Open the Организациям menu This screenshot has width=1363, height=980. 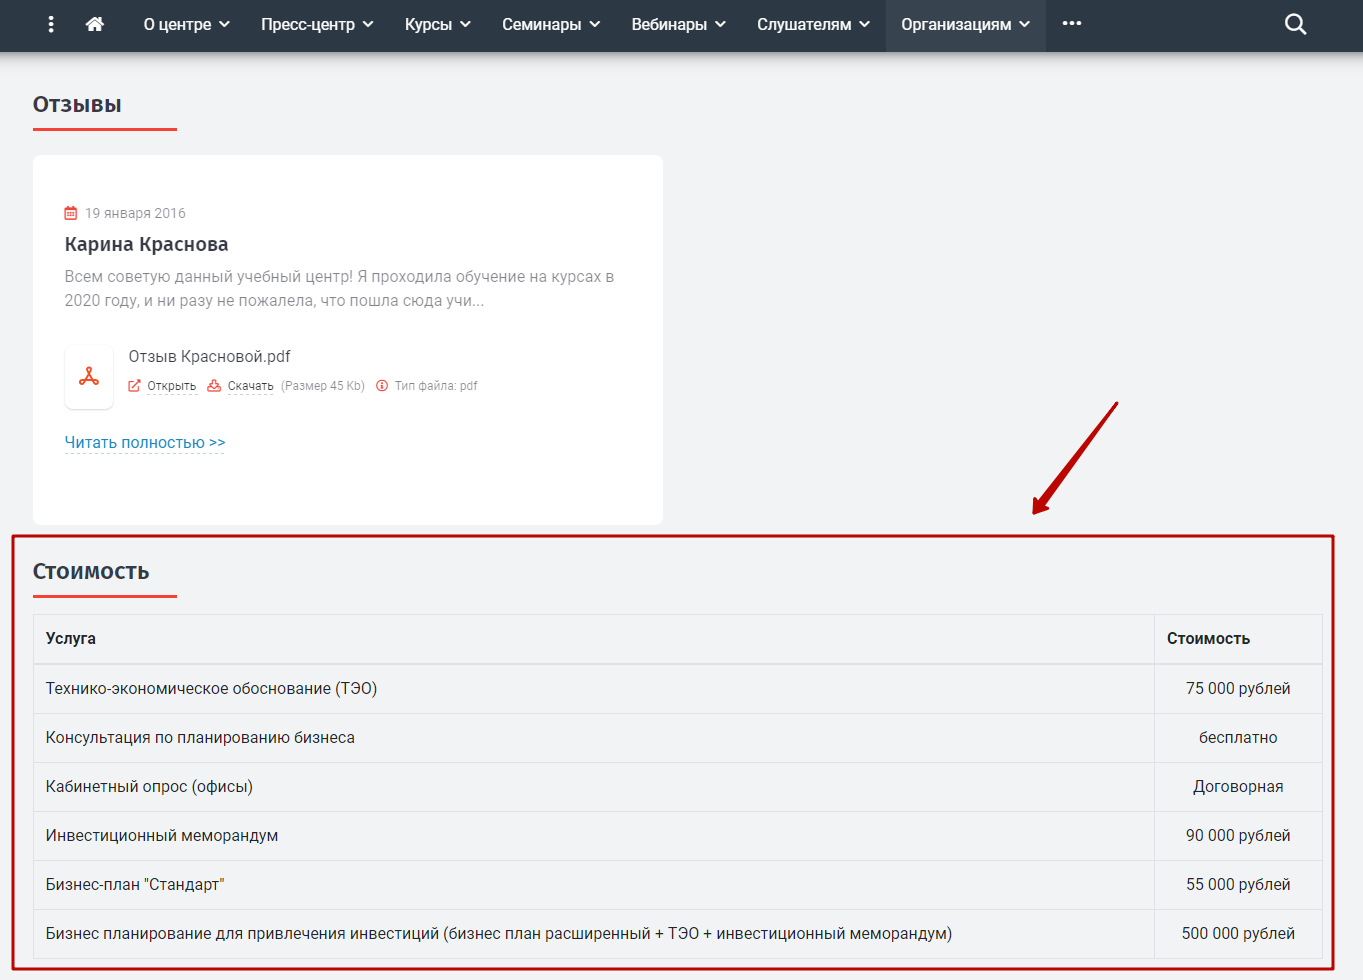(965, 24)
